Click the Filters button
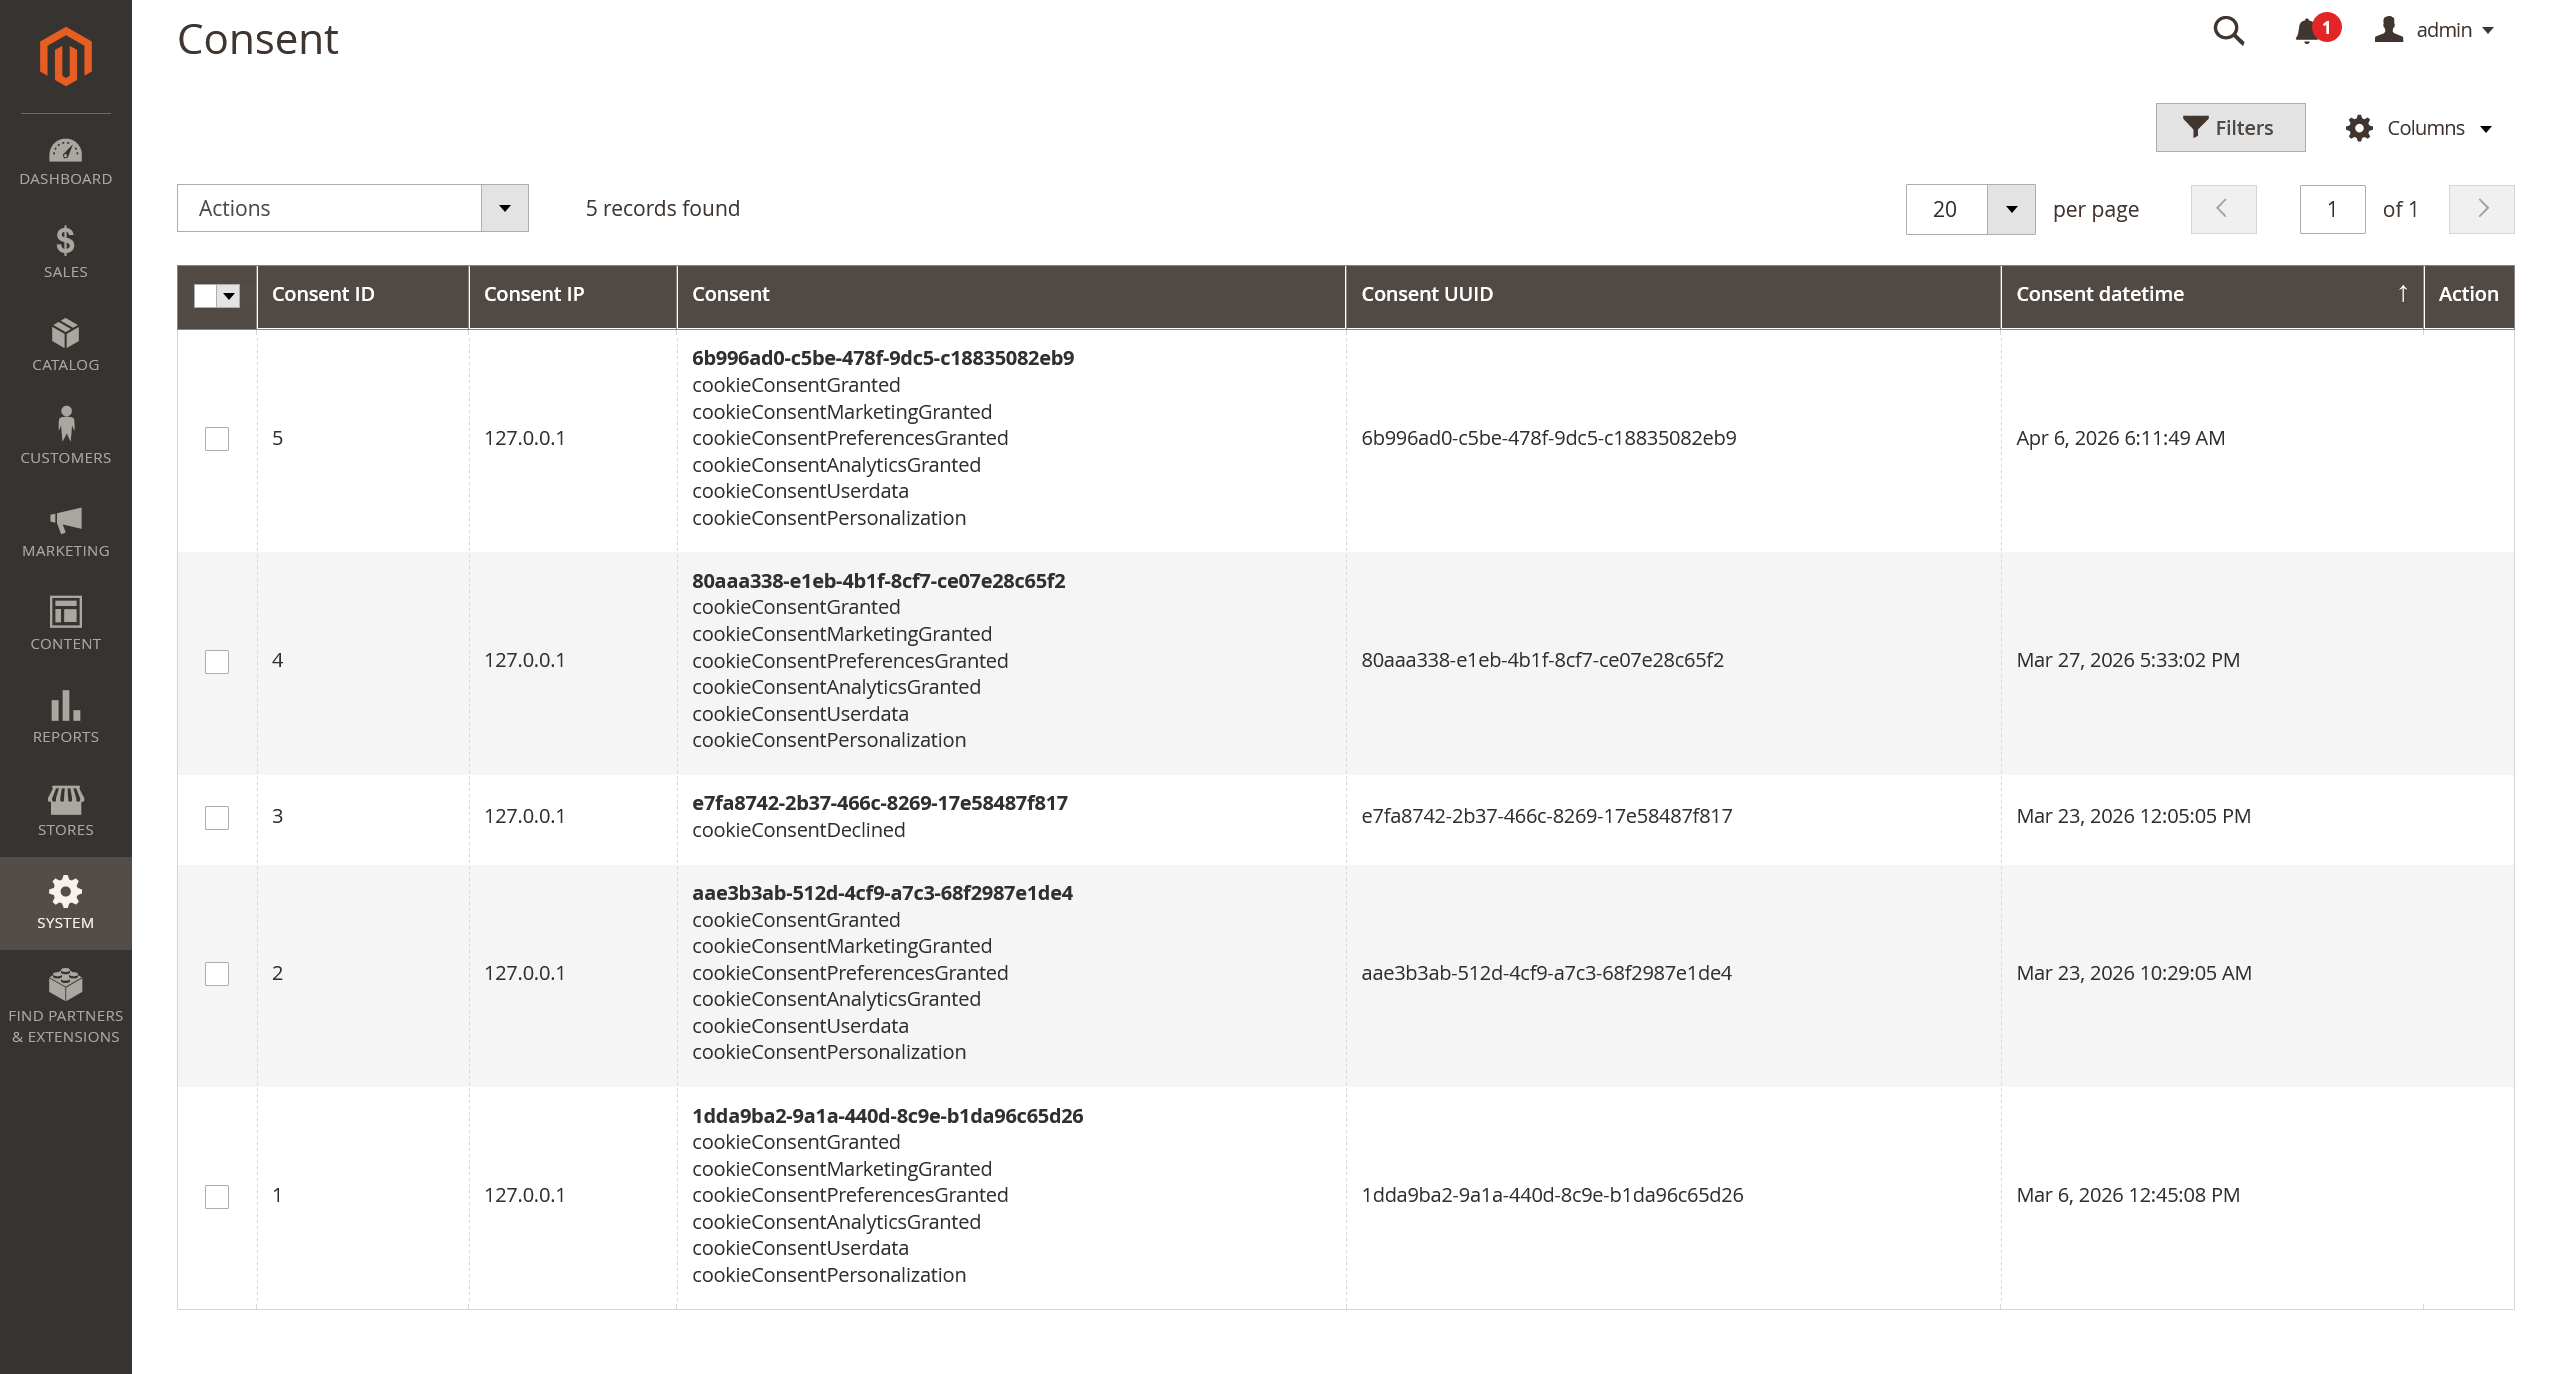This screenshot has height=1374, width=2560. (2230, 128)
